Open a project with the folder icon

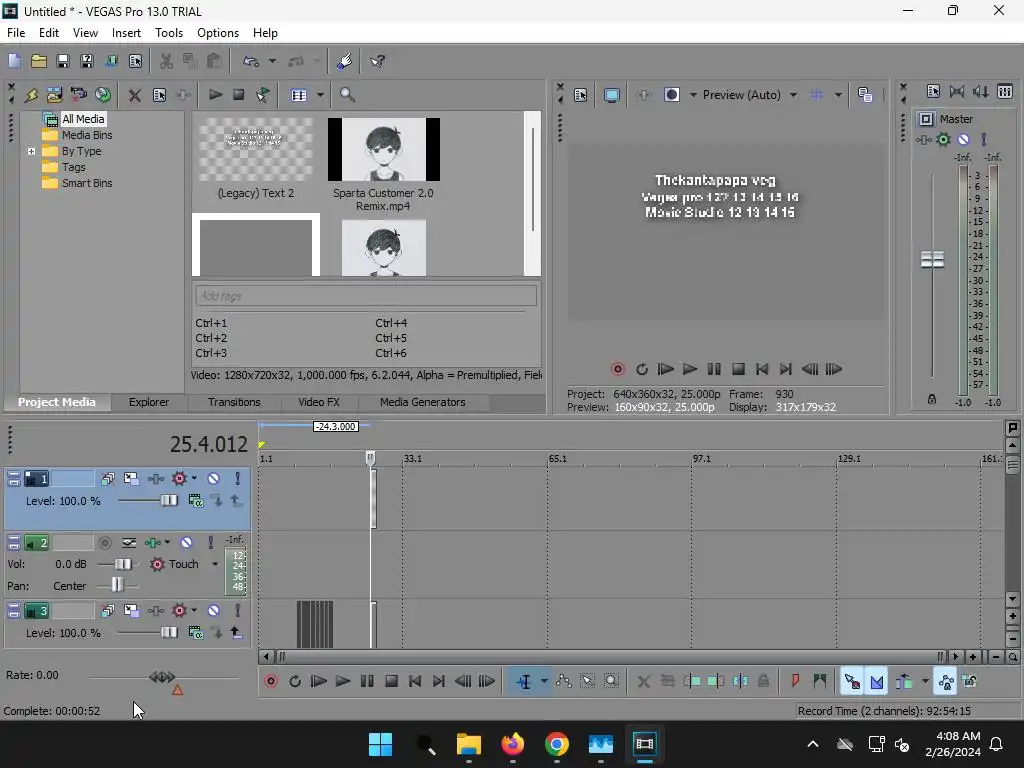[x=39, y=61]
